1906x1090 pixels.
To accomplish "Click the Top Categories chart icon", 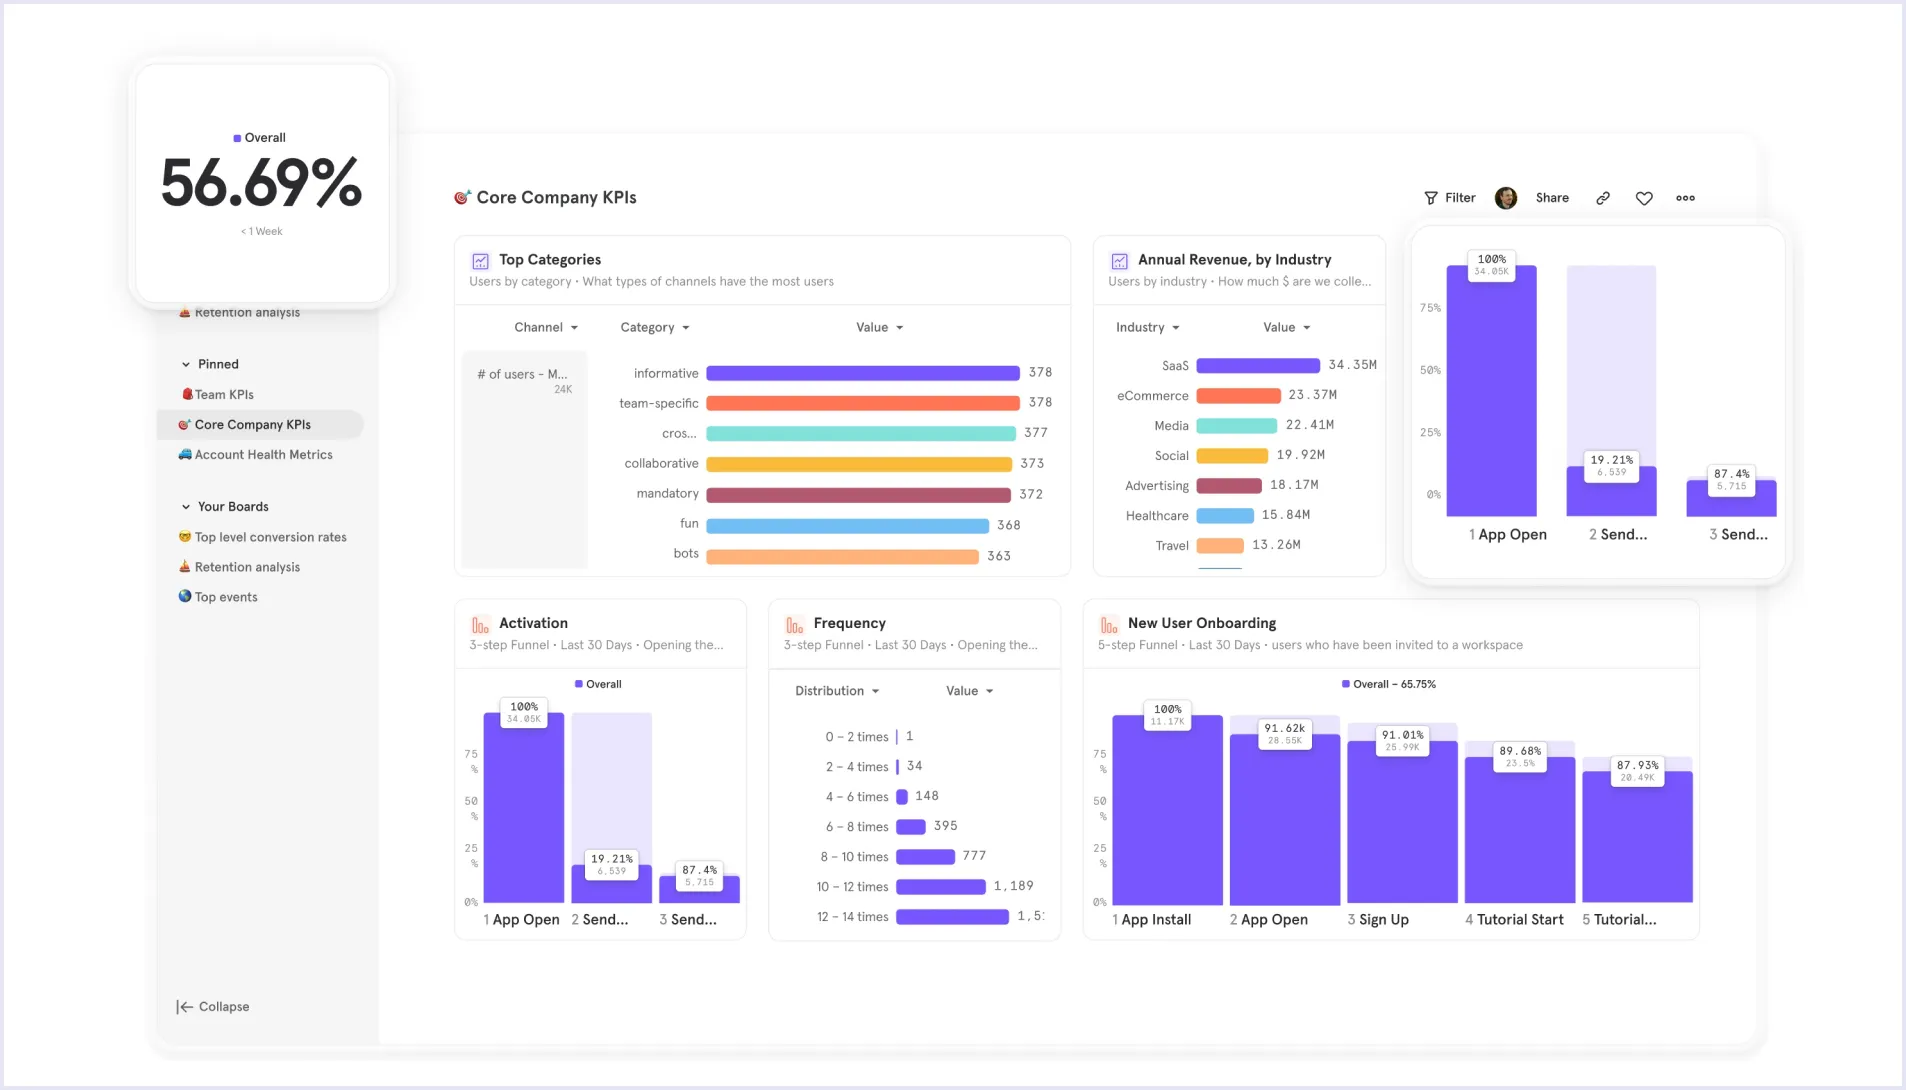I will 481,261.
